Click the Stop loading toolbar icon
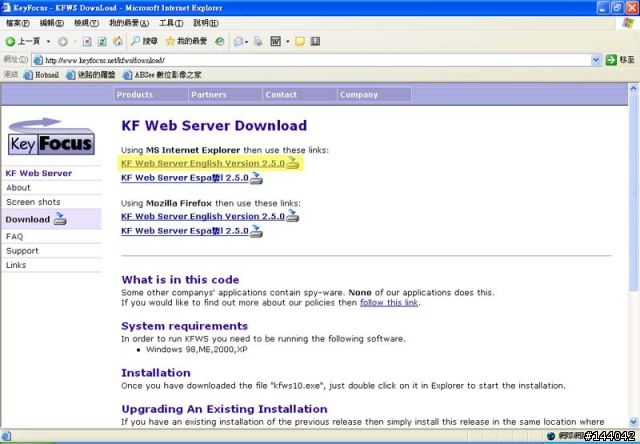This screenshot has height=444, width=640. 87,41
